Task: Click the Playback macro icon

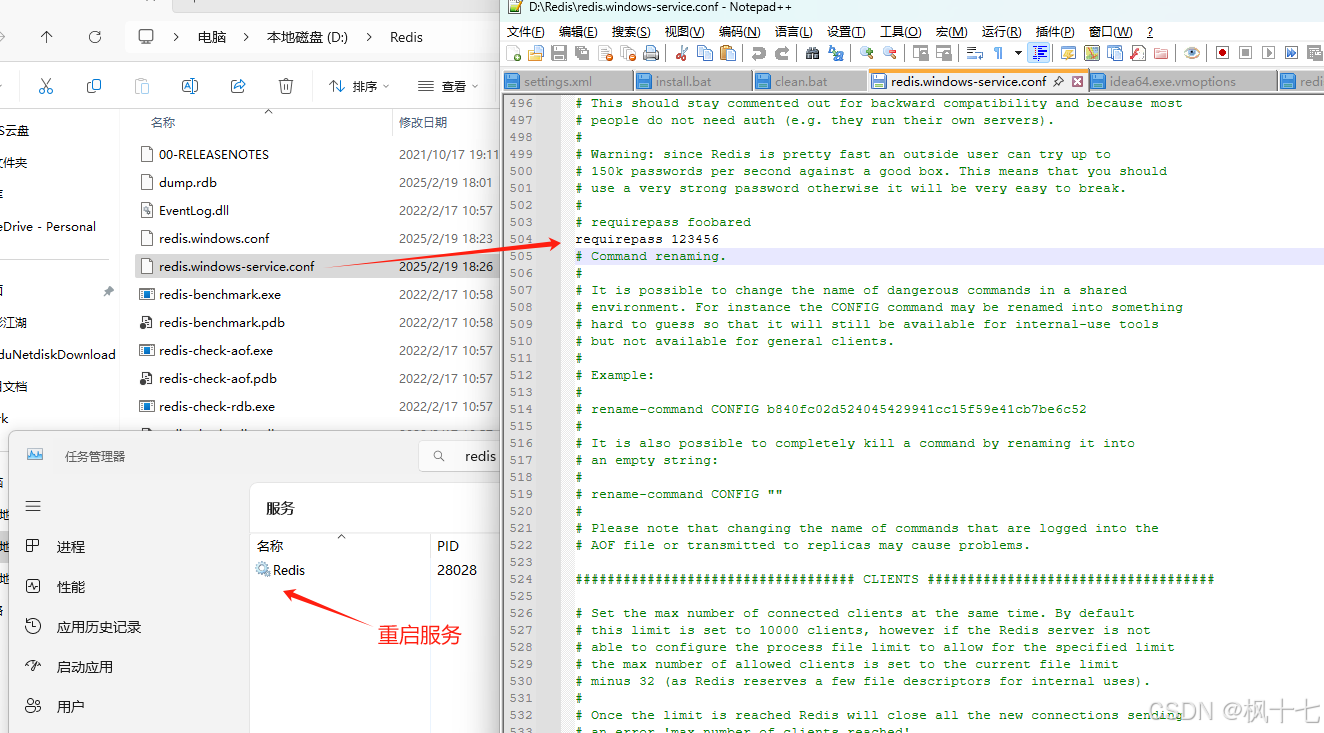Action: (x=1268, y=53)
